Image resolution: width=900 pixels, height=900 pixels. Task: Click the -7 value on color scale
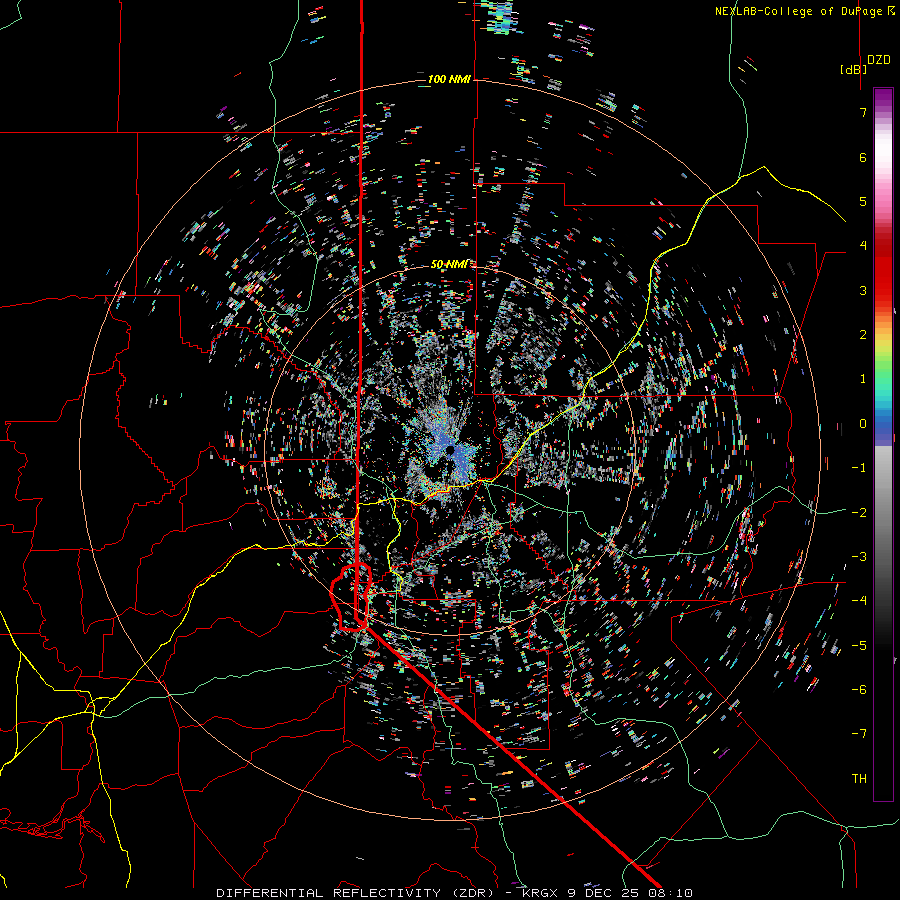[859, 734]
